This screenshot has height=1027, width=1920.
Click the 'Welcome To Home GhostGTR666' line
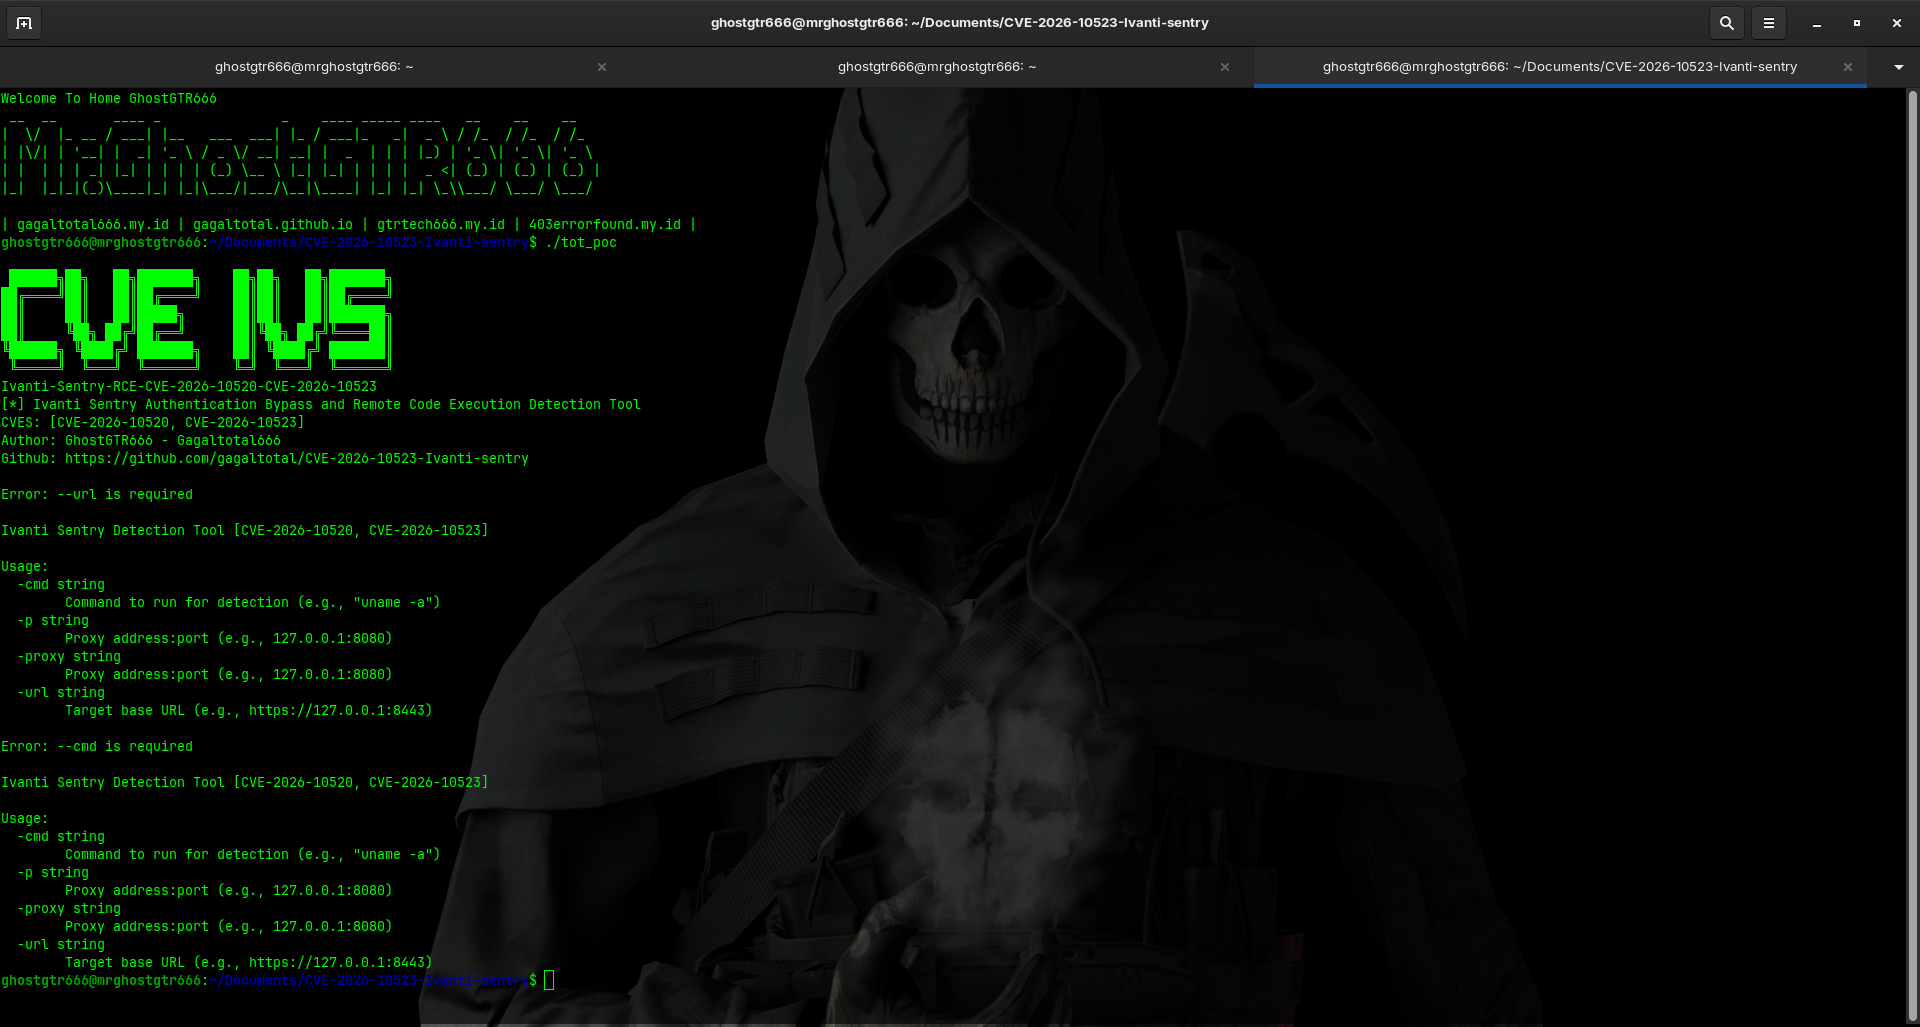(x=109, y=99)
